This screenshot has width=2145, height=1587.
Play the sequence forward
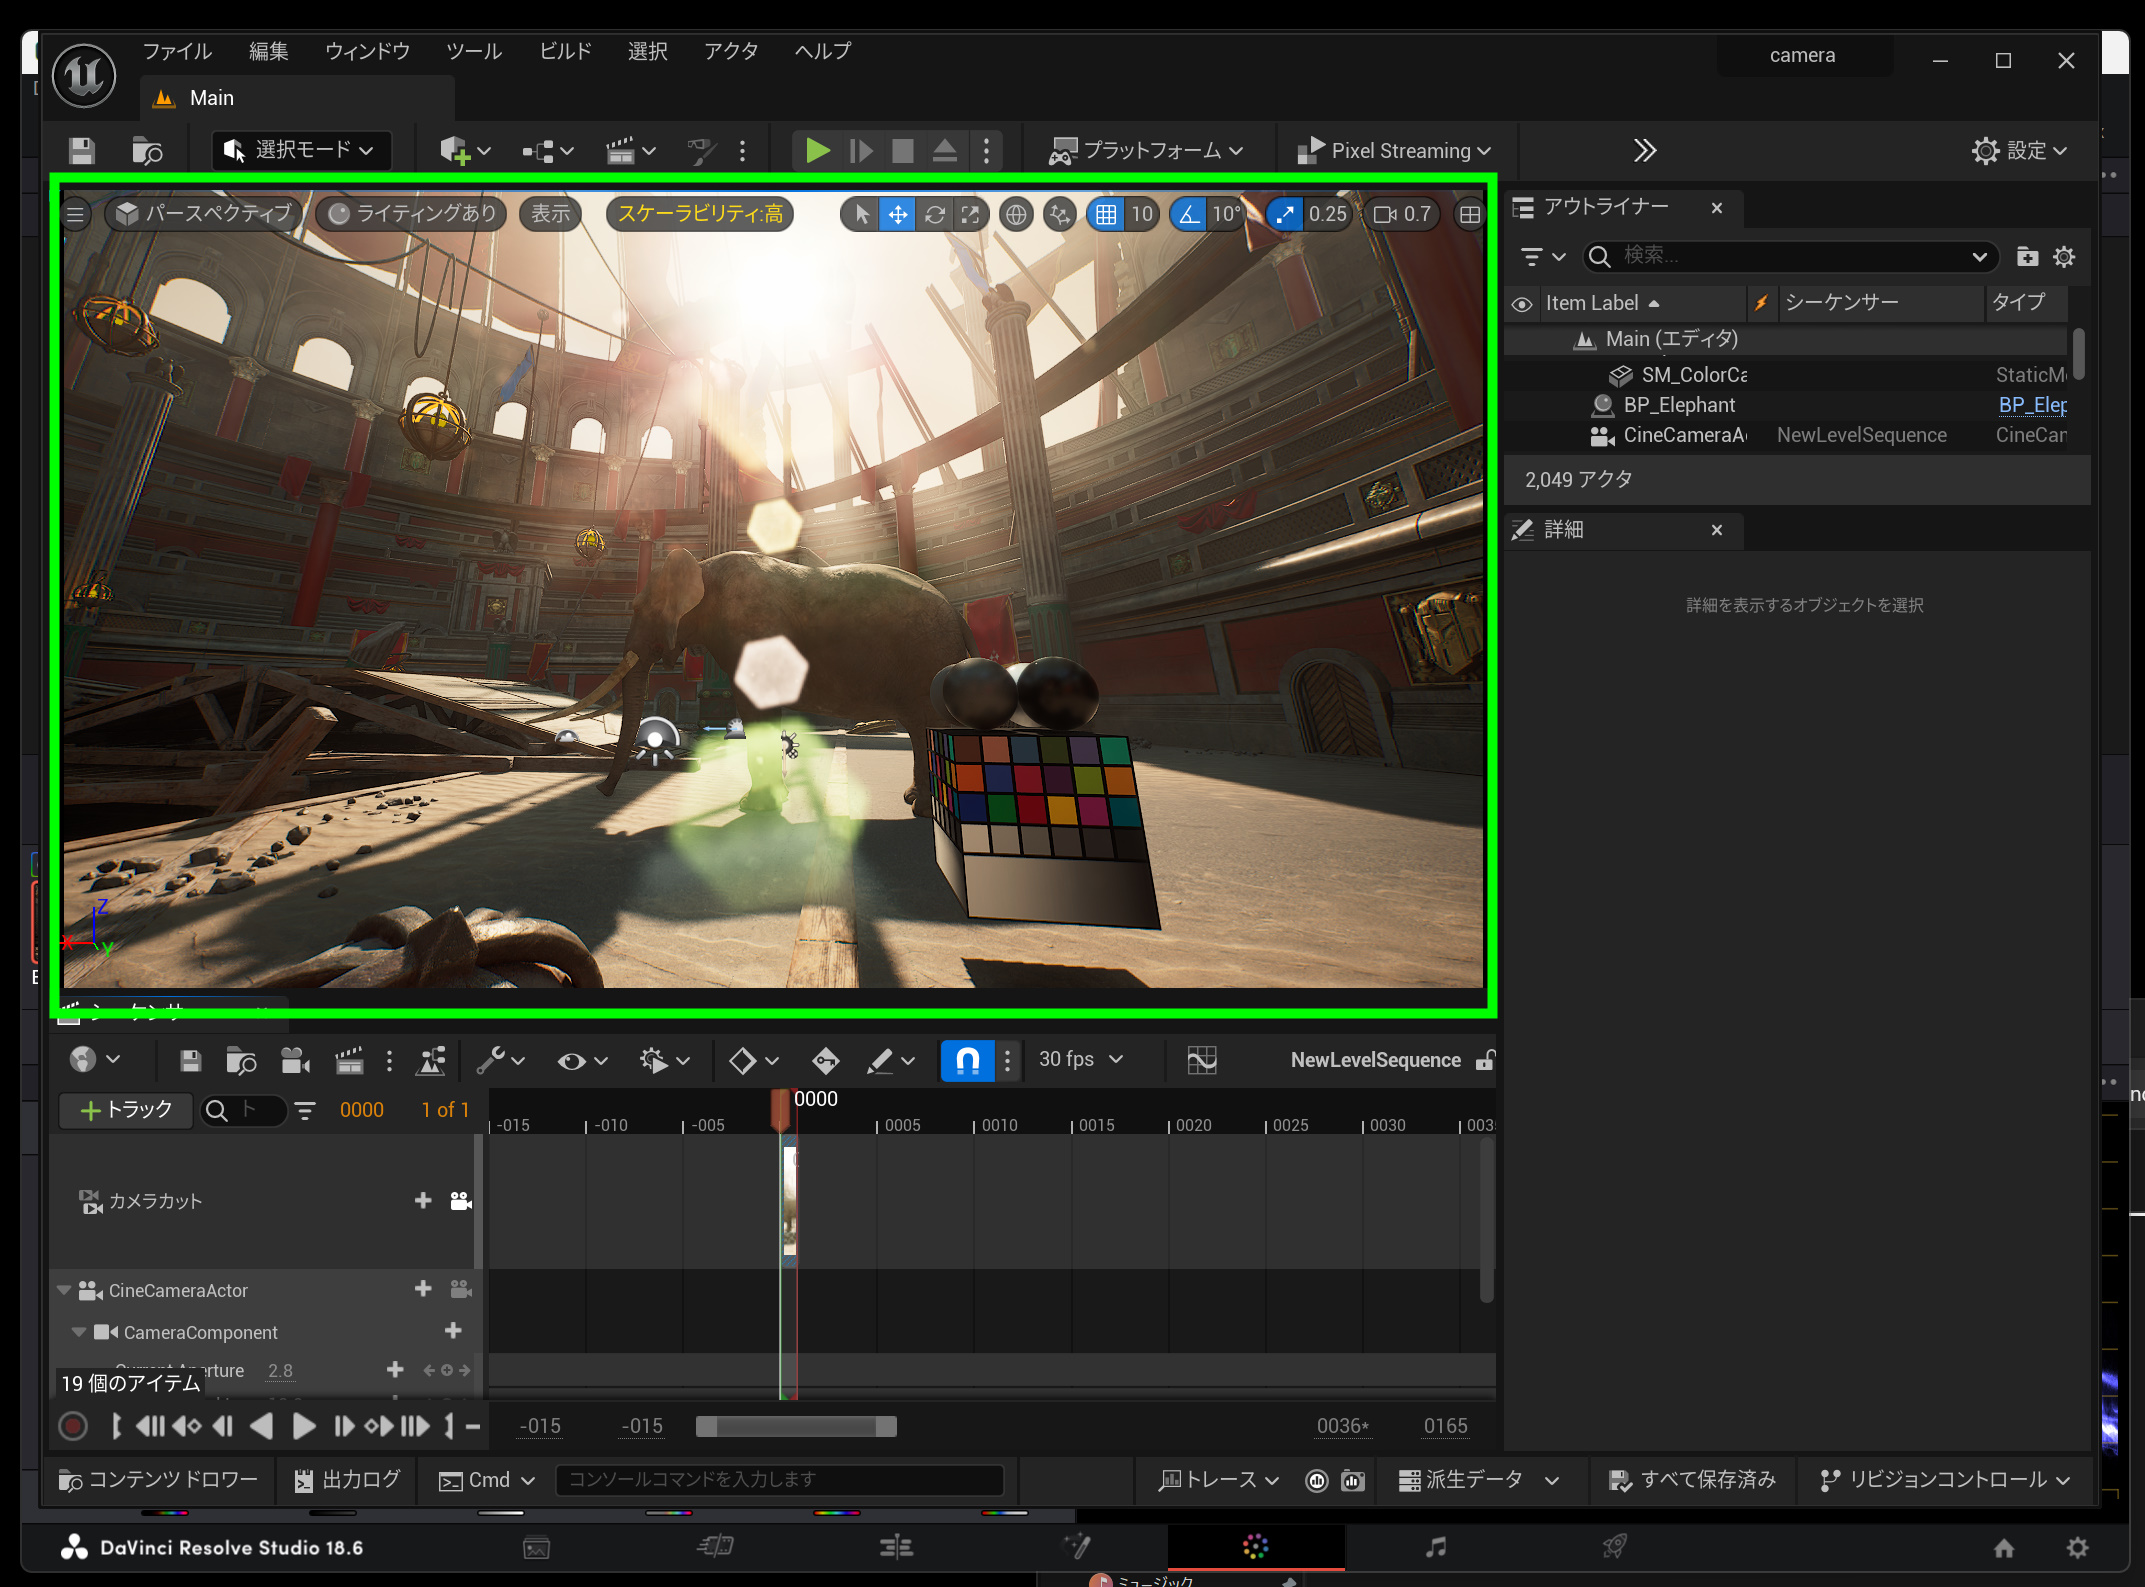pos(304,1426)
